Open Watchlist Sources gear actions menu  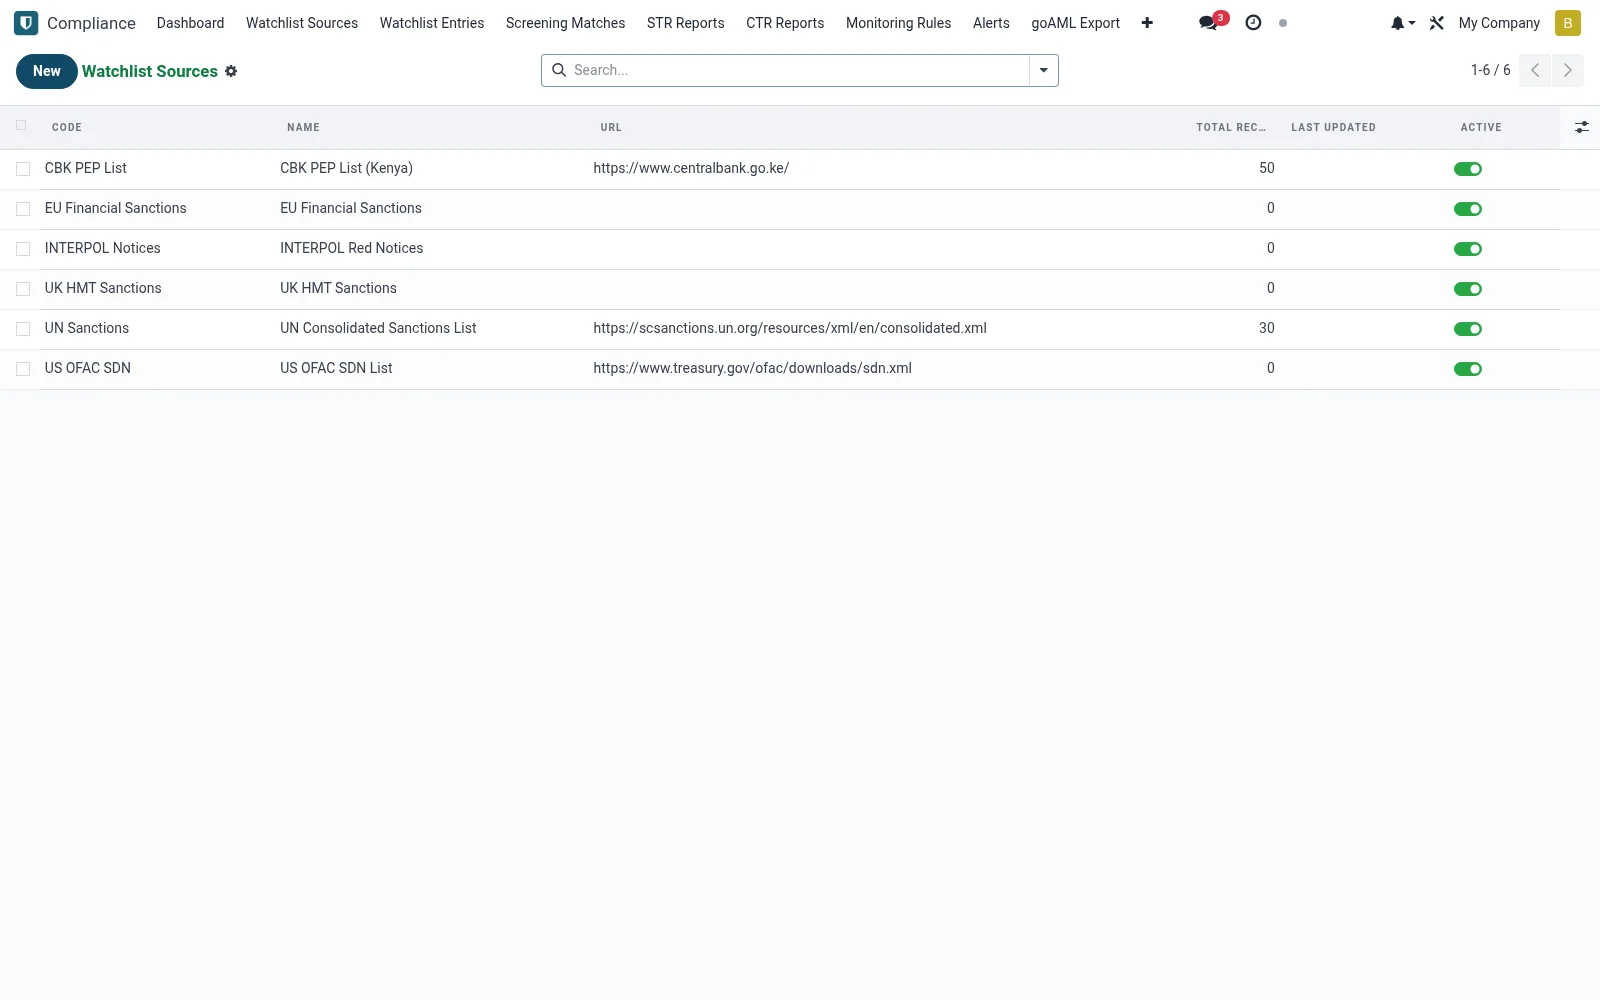coord(231,71)
